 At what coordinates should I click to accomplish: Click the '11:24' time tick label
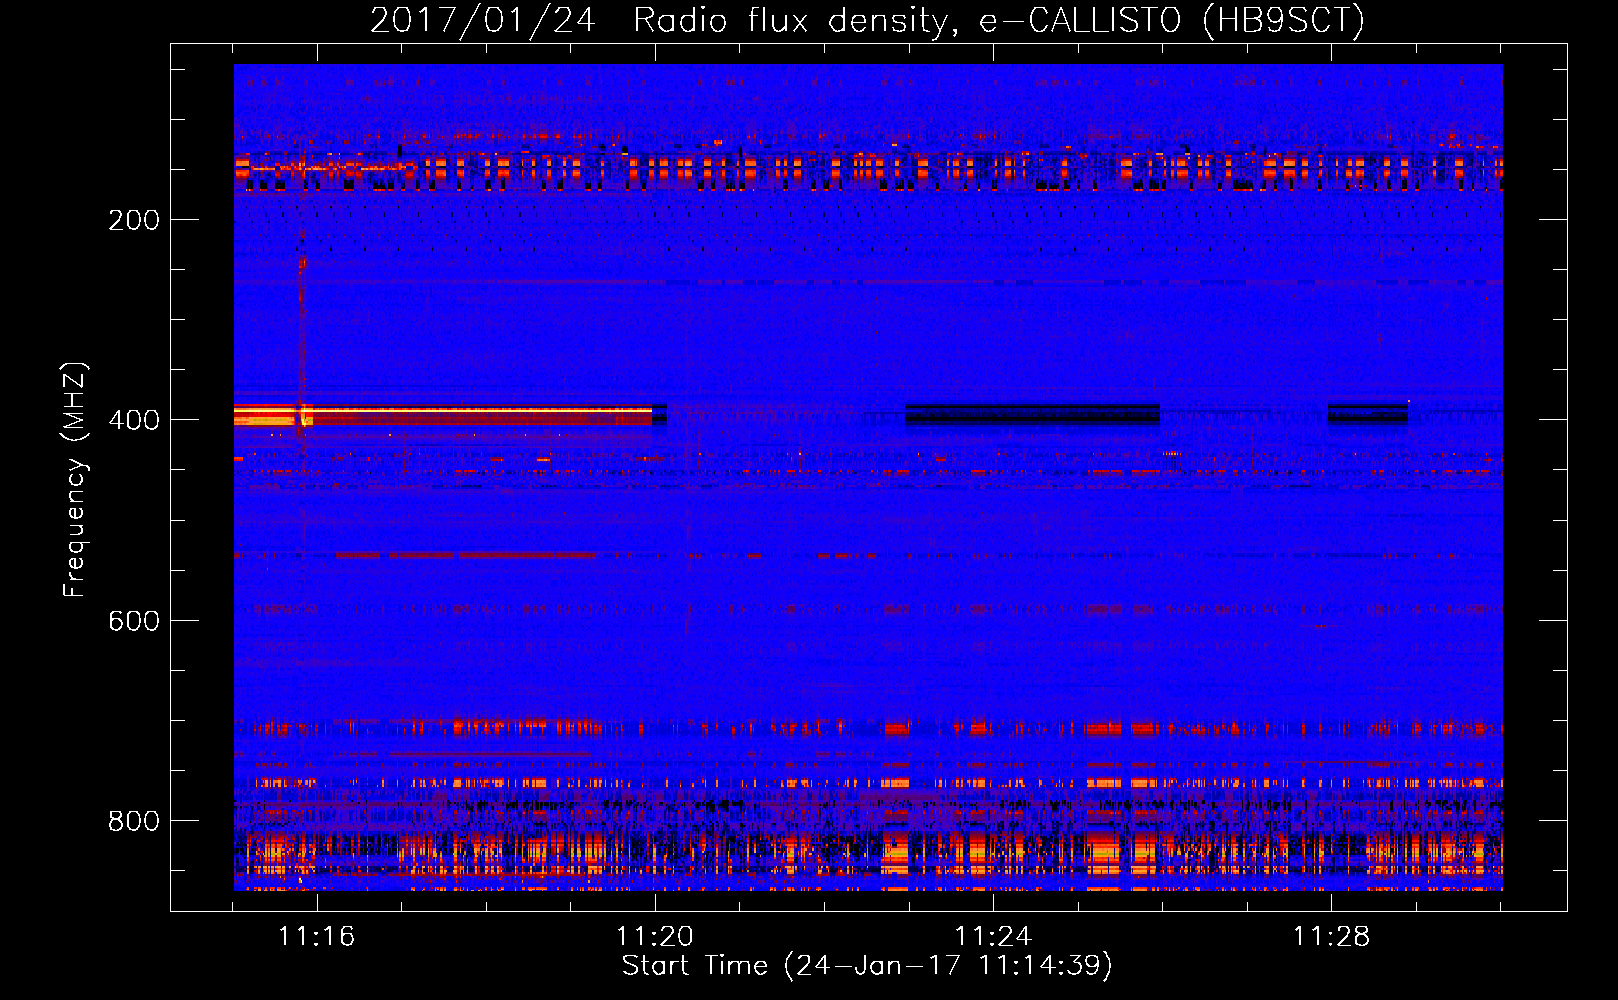pyautogui.click(x=993, y=936)
